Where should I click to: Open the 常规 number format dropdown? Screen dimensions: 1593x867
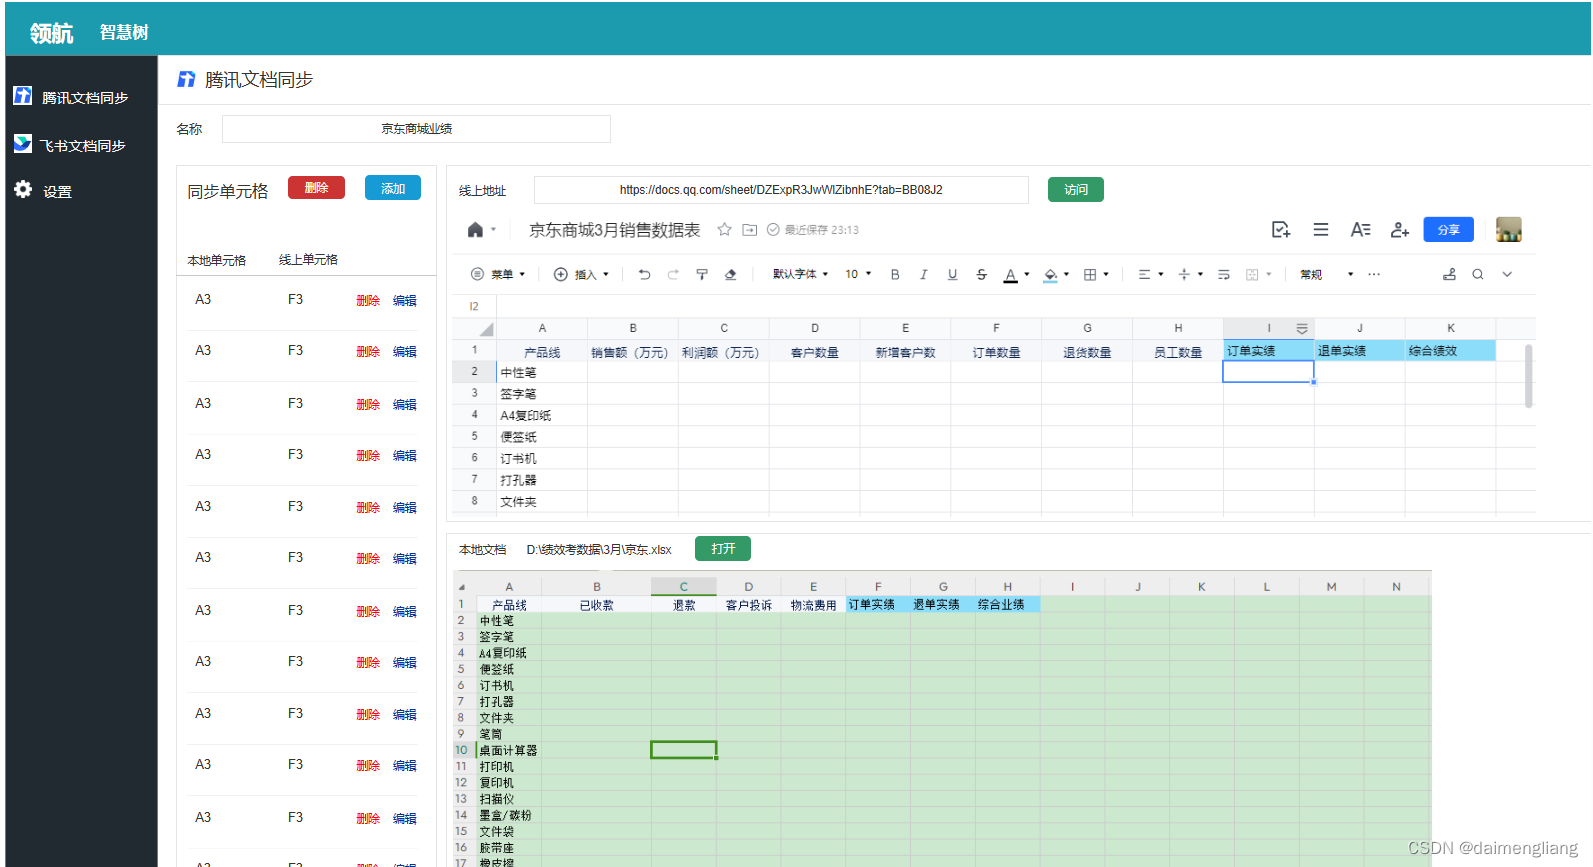point(1327,274)
